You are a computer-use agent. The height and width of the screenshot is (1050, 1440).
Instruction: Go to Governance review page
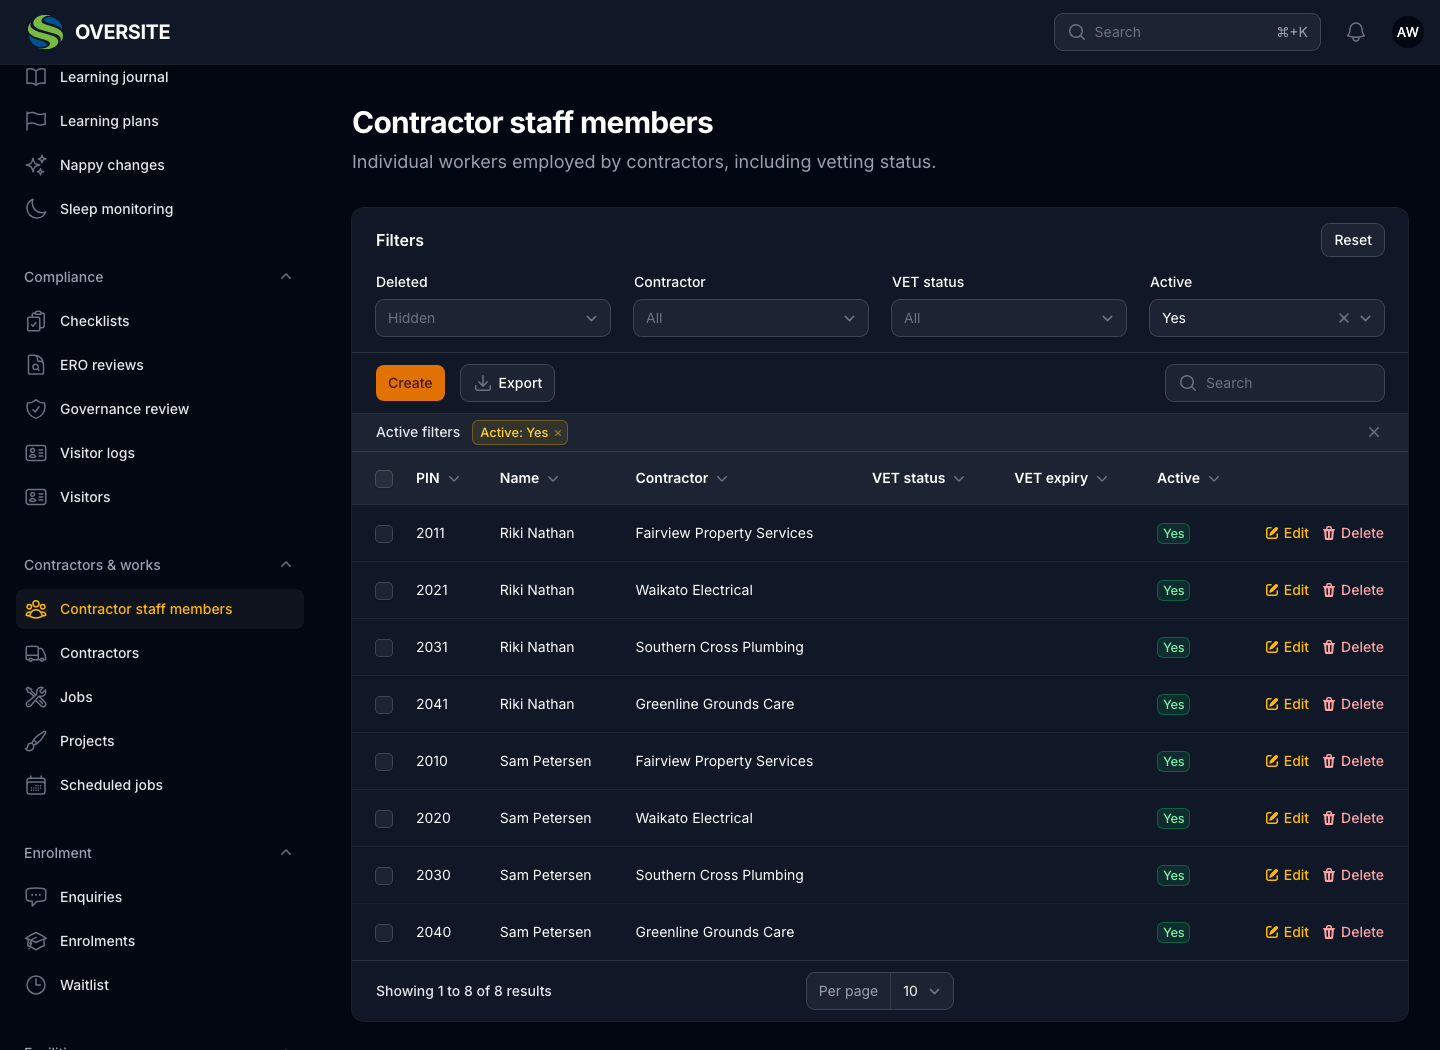pyautogui.click(x=160, y=409)
